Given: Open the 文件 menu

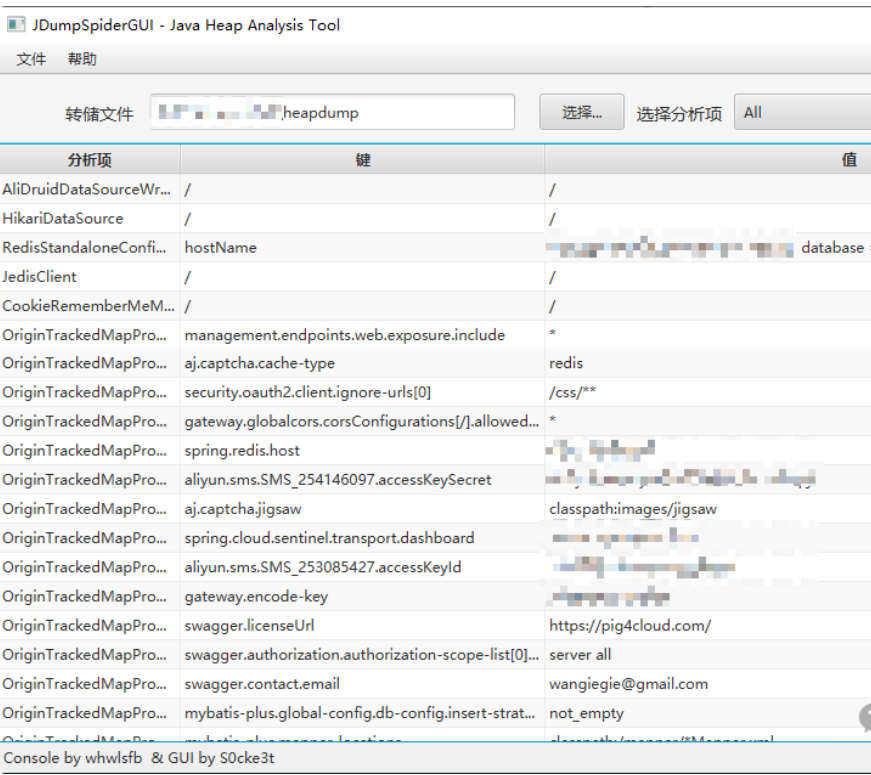Looking at the screenshot, I should (30, 59).
